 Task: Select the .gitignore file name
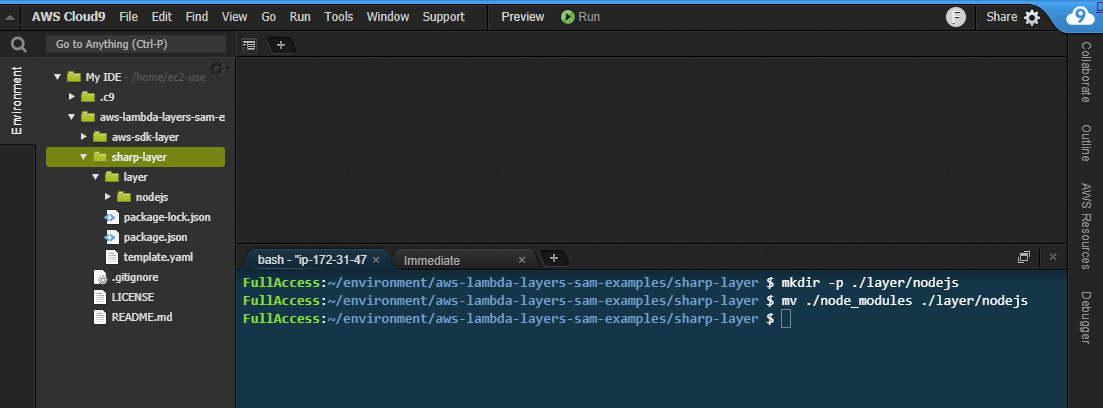pos(134,277)
